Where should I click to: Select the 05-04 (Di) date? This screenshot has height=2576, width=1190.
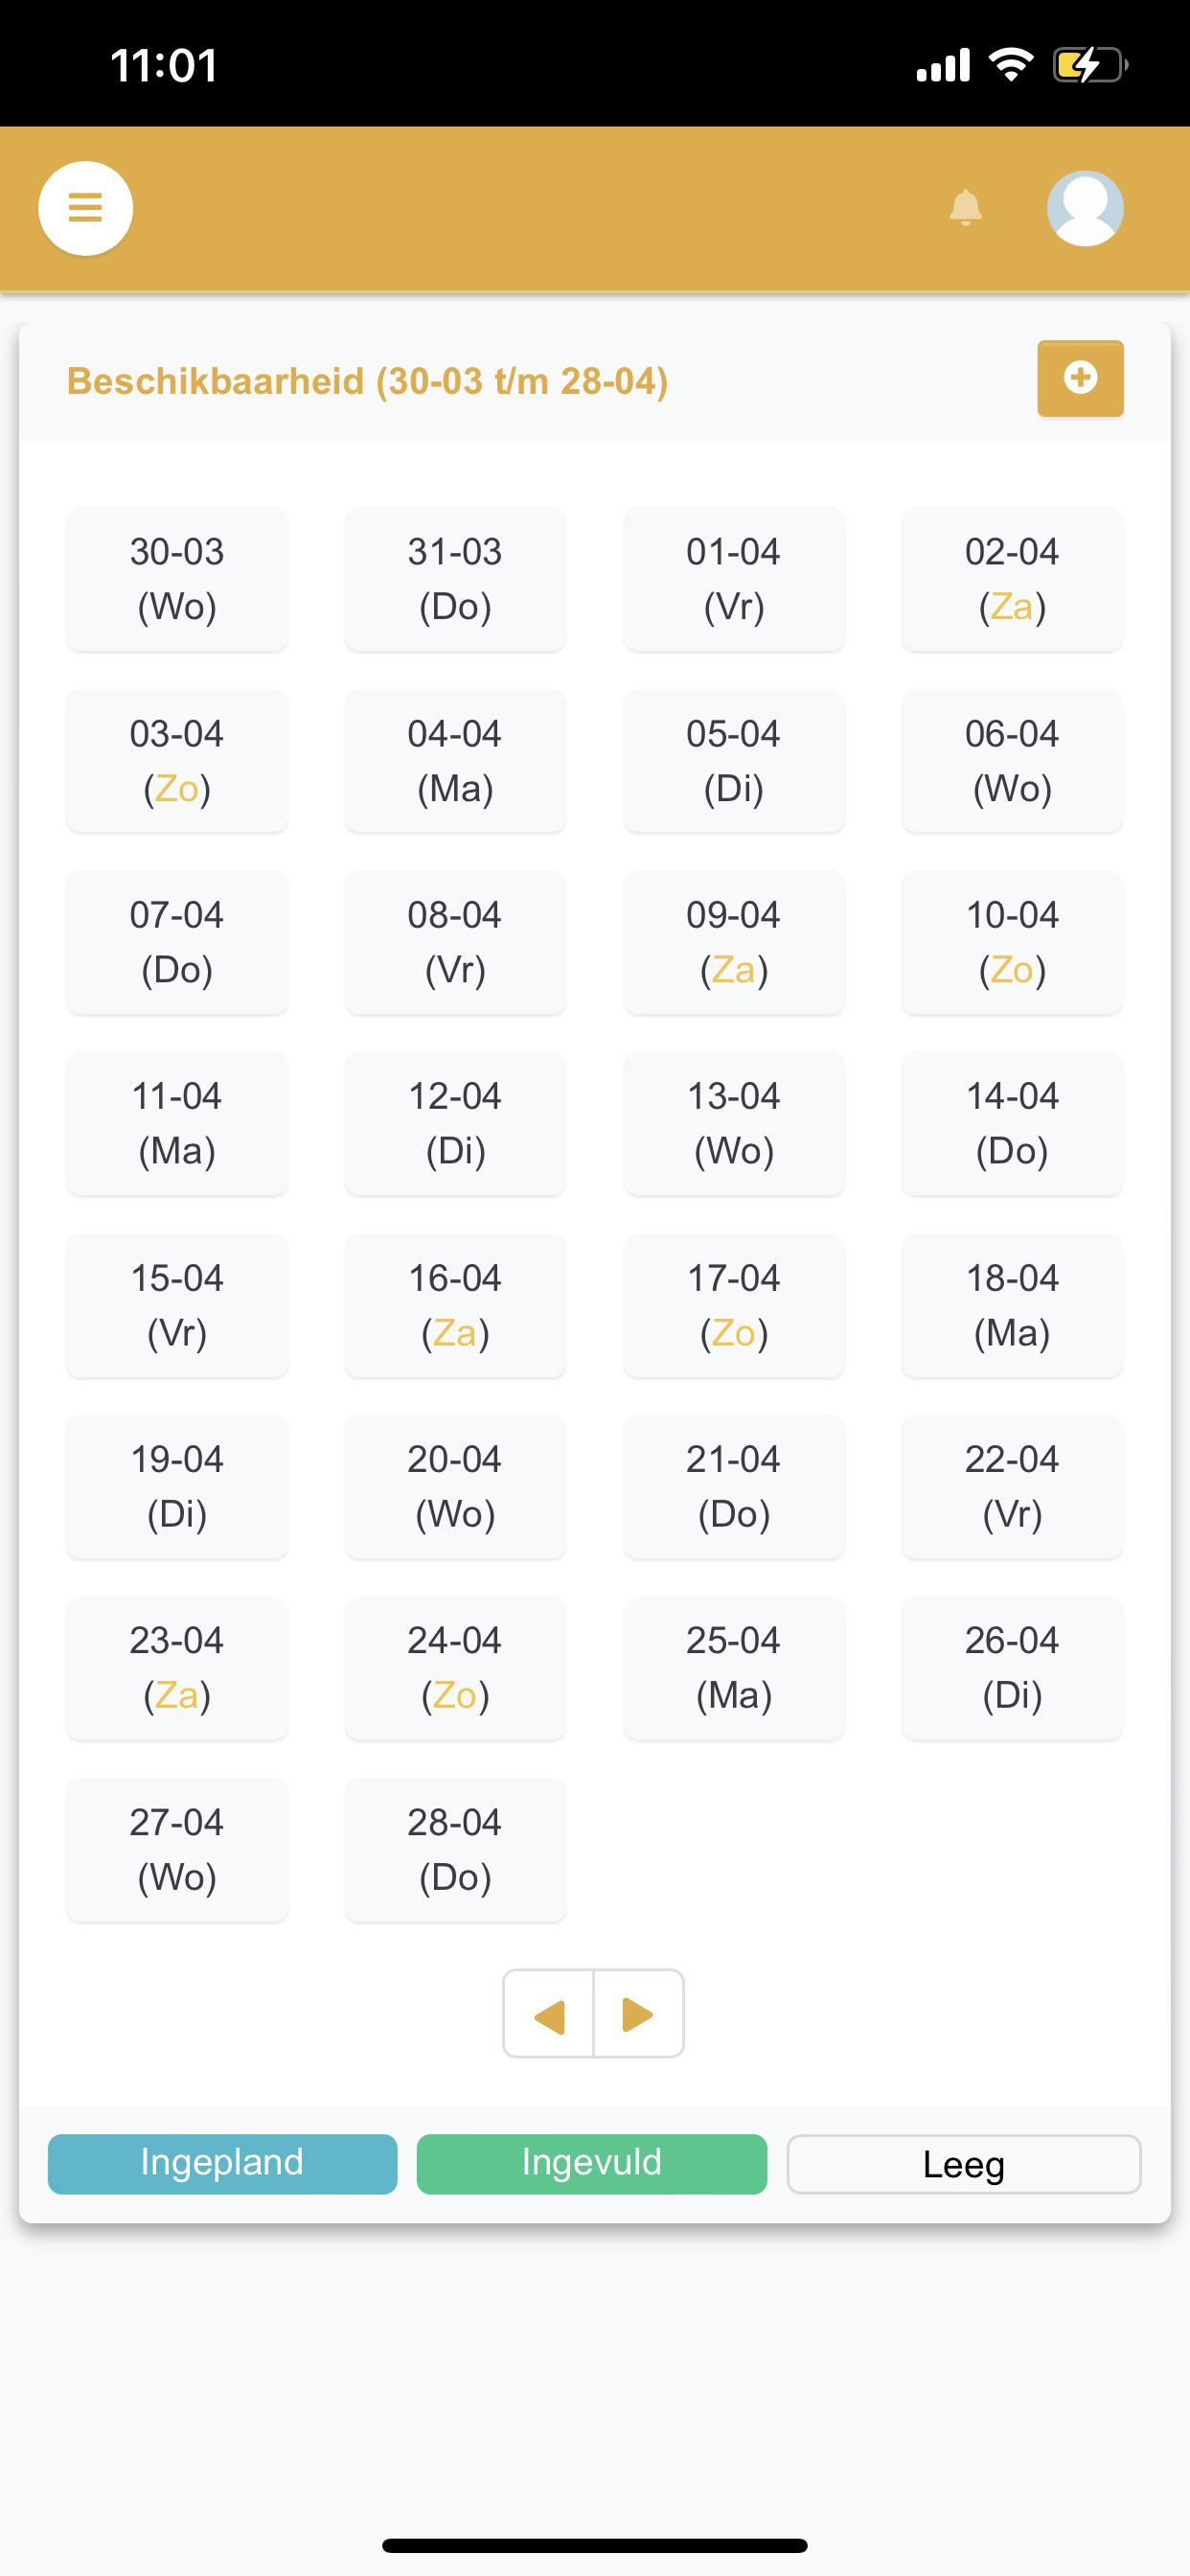pos(734,761)
